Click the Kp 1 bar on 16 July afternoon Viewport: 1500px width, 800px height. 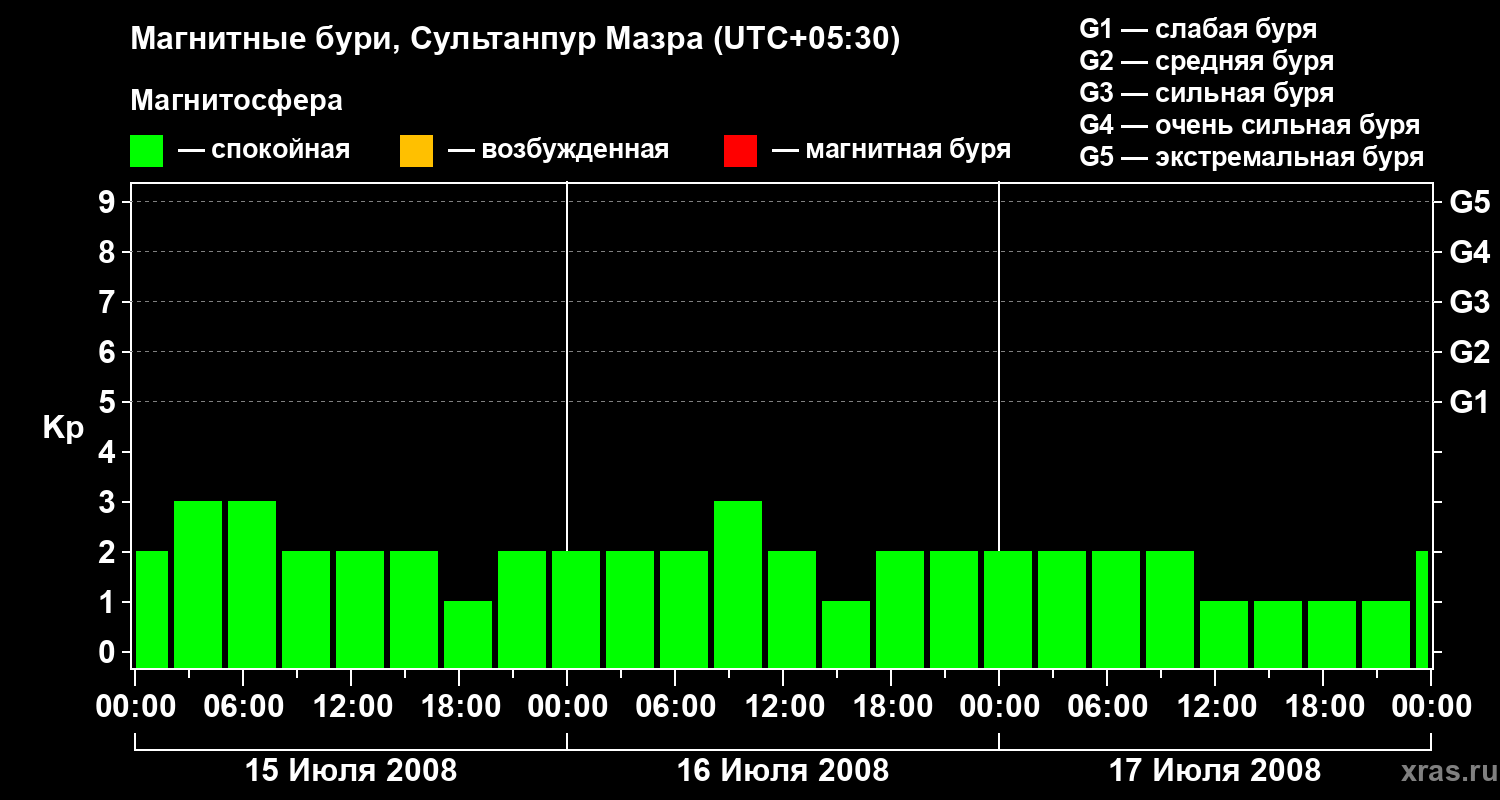(846, 634)
